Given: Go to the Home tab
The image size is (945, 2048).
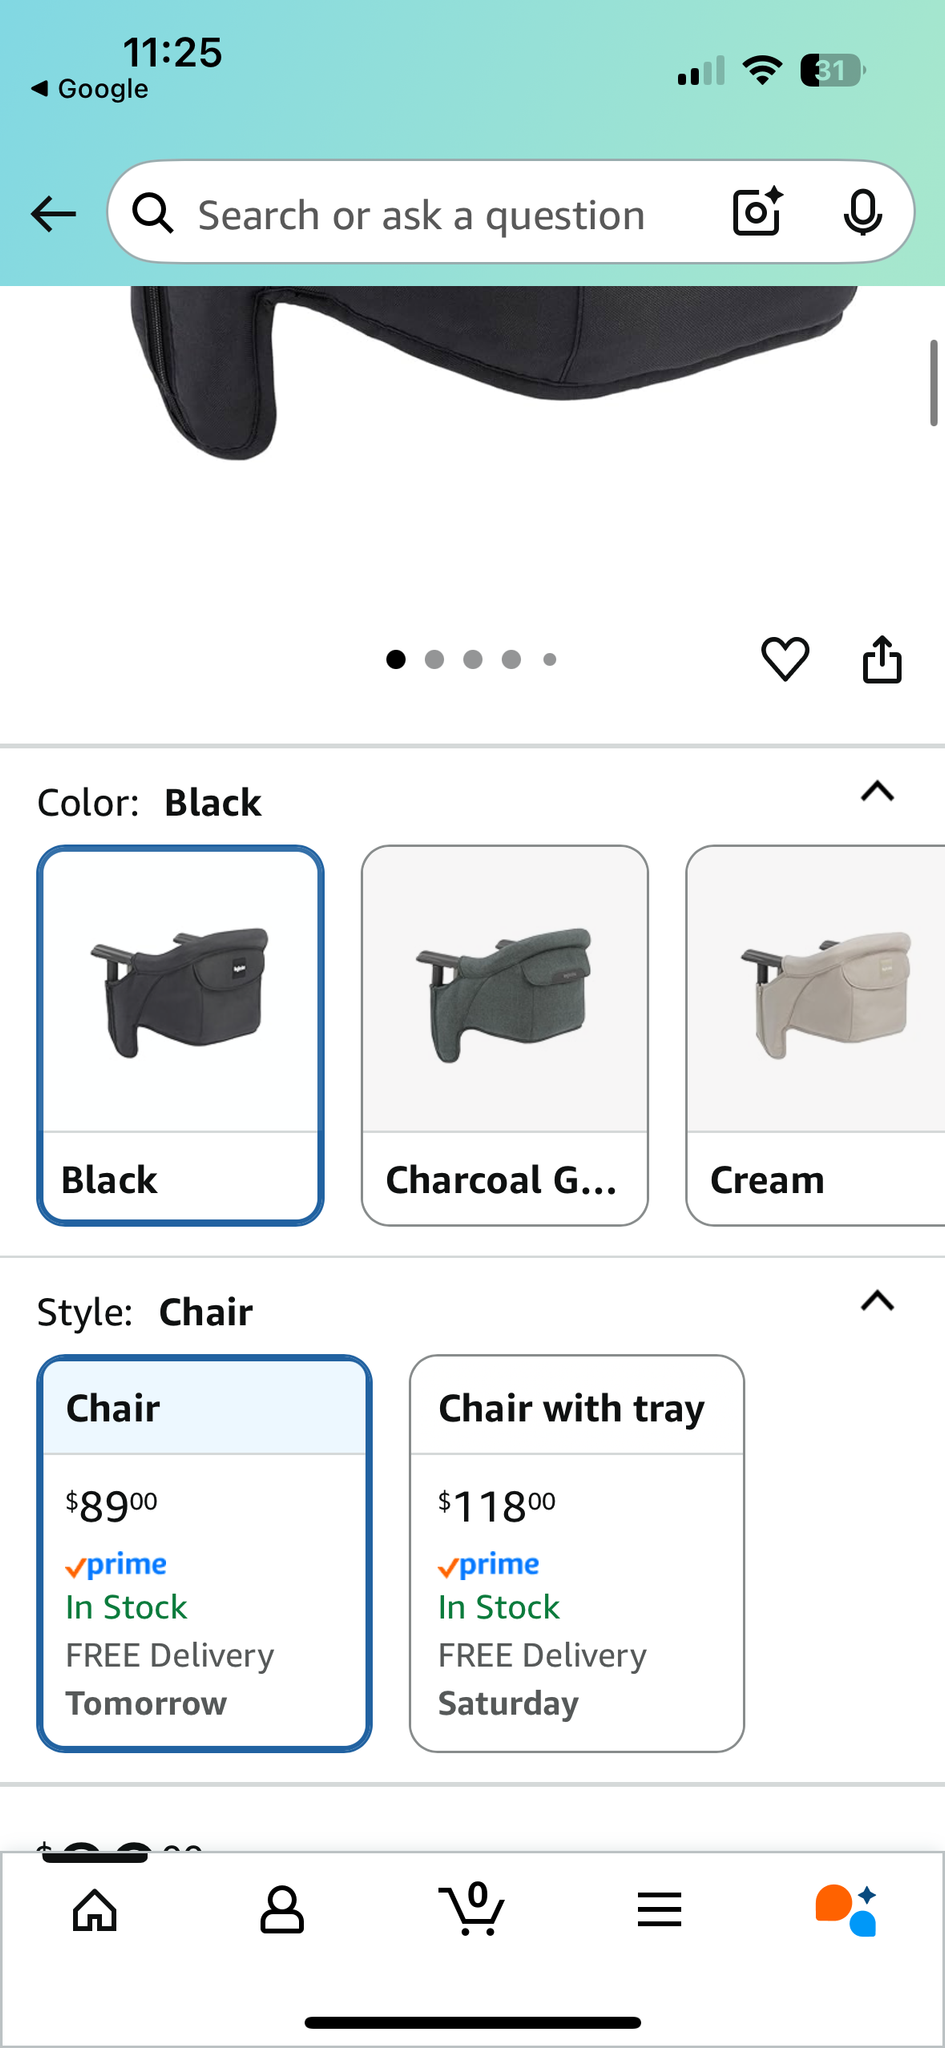Looking at the screenshot, I should pos(95,1910).
